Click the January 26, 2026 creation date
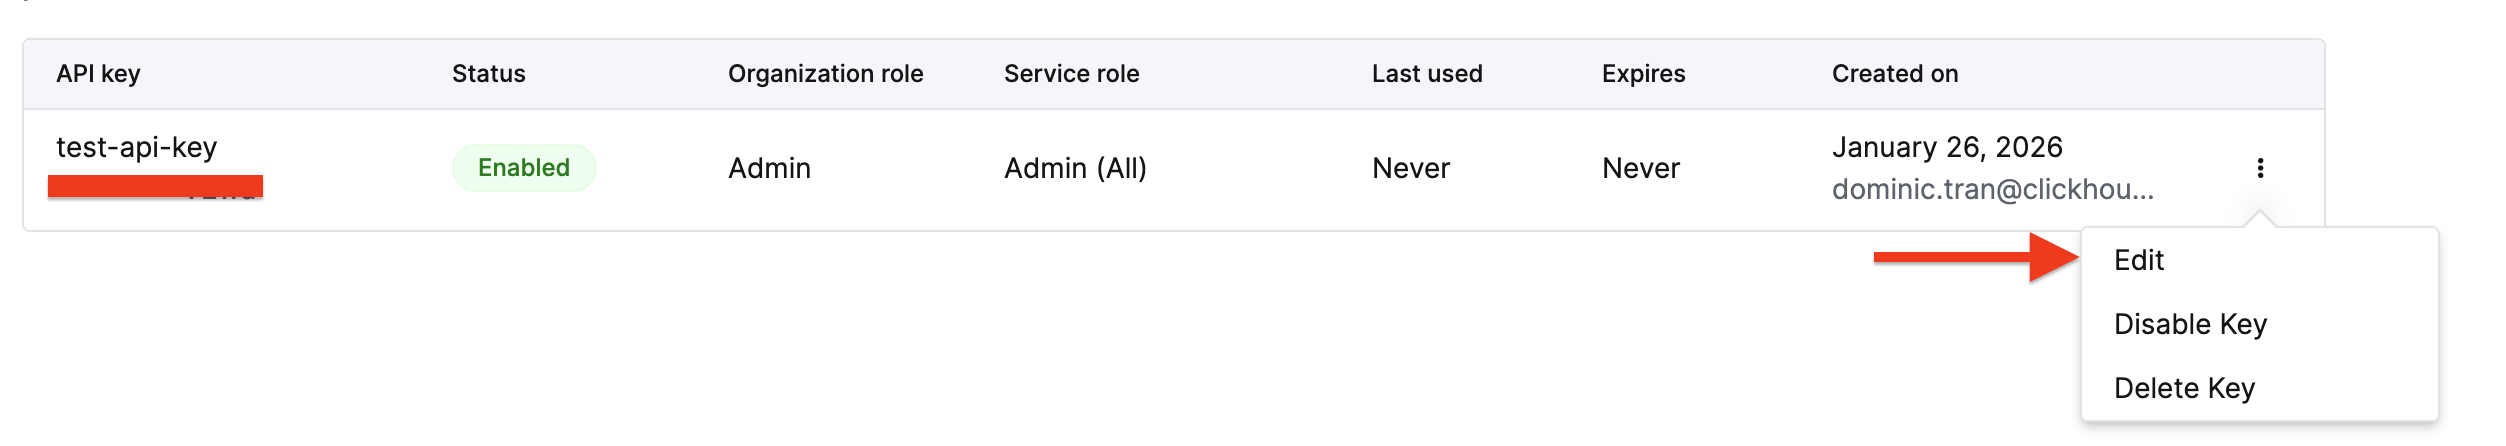This screenshot has height=446, width=2506. click(1946, 147)
